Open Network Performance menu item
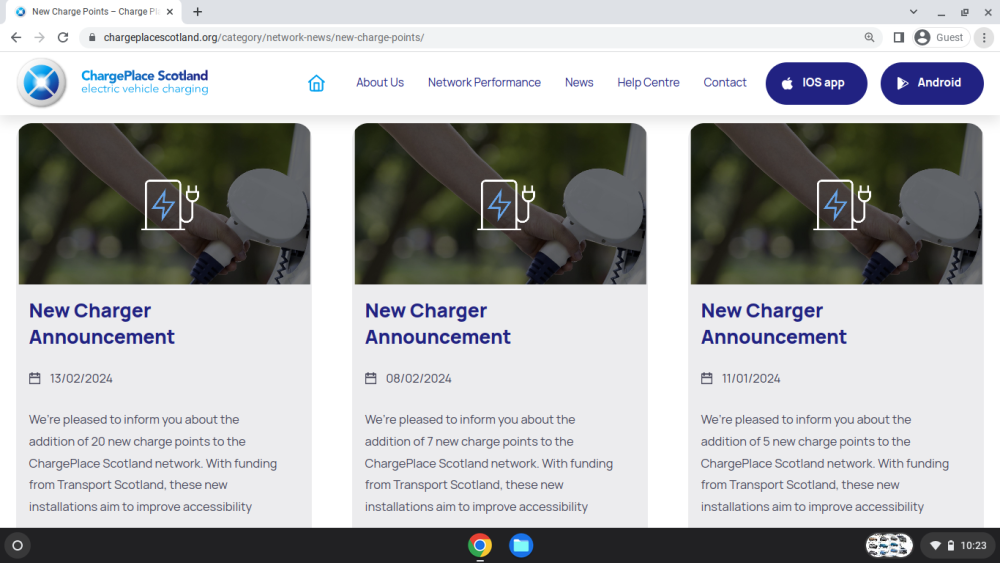The width and height of the screenshot is (1000, 563). [484, 83]
